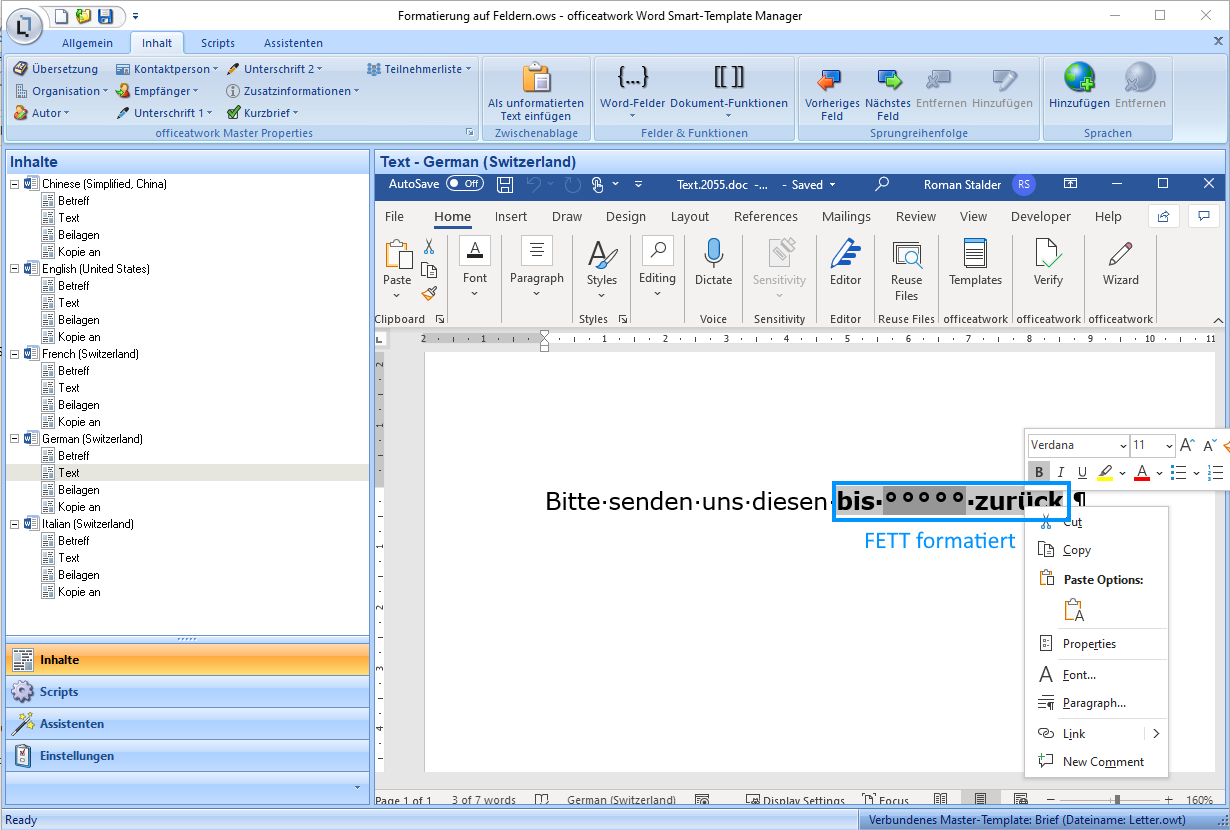Click the yellow text highlight color button
The height and width of the screenshot is (830, 1230).
point(1105,473)
